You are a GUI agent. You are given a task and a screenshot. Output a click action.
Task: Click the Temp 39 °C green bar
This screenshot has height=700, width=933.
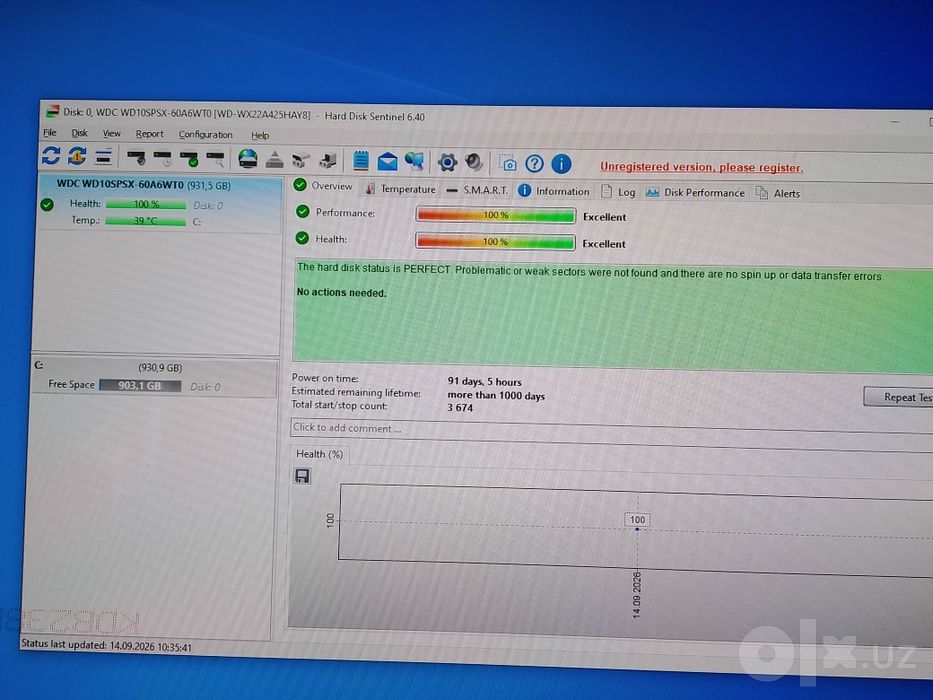(145, 221)
